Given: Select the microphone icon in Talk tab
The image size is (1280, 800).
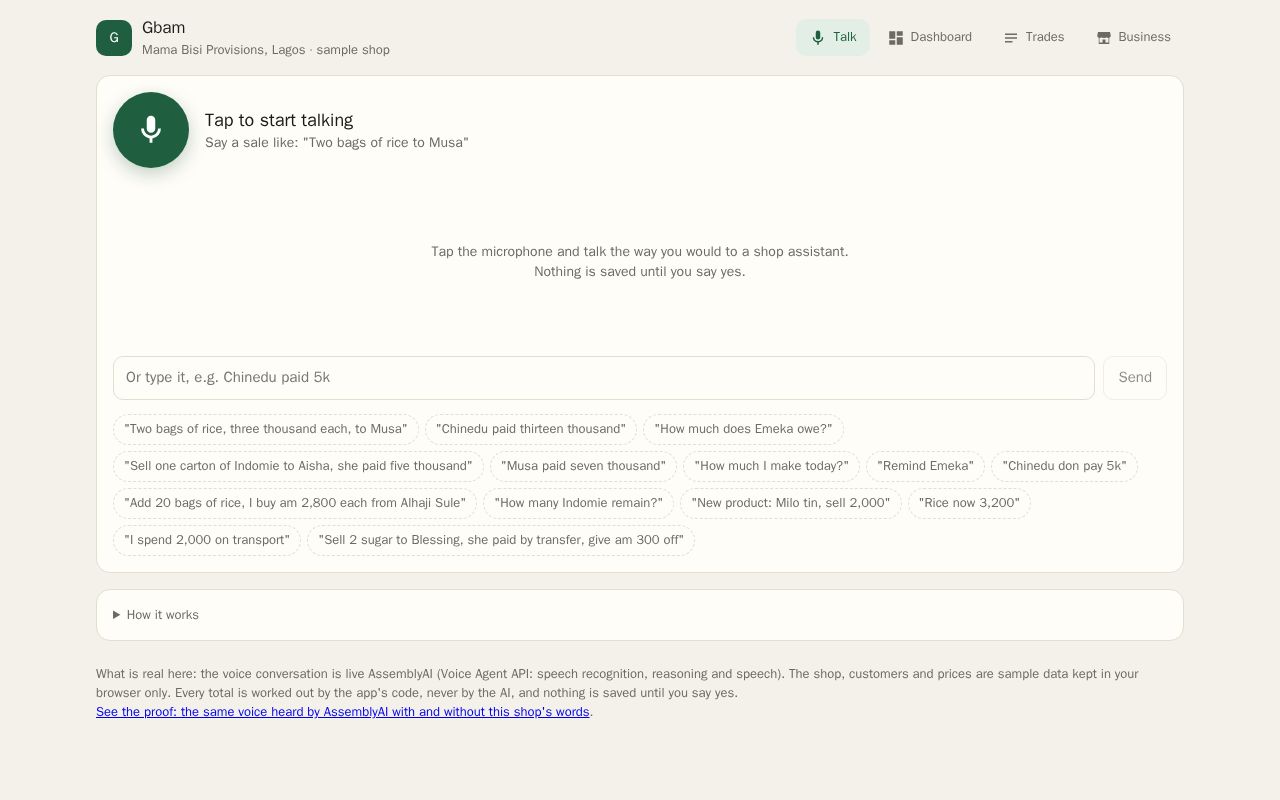Looking at the screenshot, I should pos(818,38).
